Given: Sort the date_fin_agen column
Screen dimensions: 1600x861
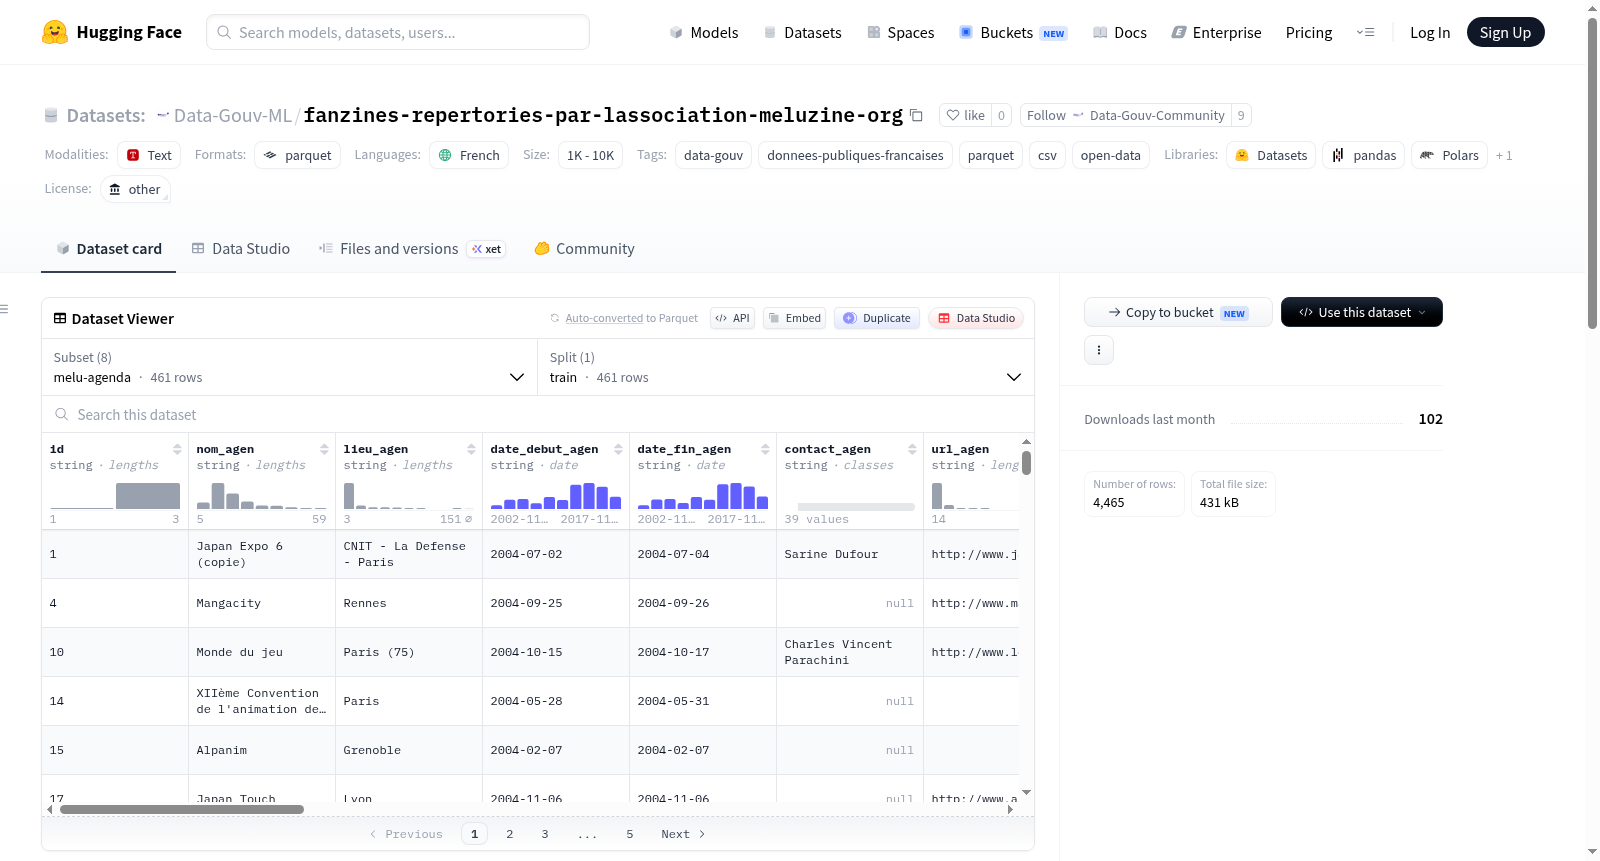Looking at the screenshot, I should coord(765,449).
